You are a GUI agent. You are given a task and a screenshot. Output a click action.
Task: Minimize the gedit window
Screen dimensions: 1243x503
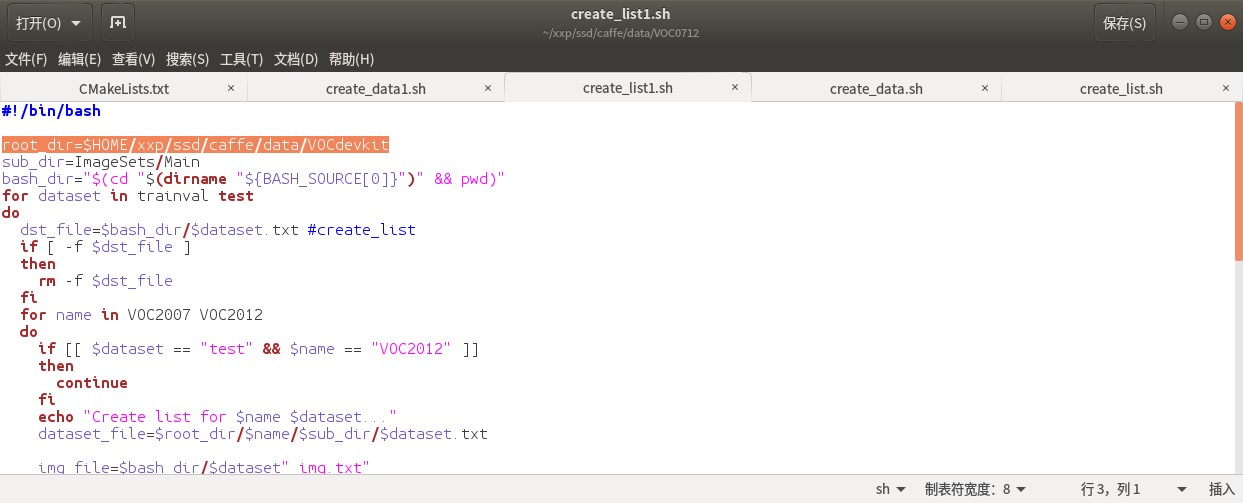coord(1181,22)
